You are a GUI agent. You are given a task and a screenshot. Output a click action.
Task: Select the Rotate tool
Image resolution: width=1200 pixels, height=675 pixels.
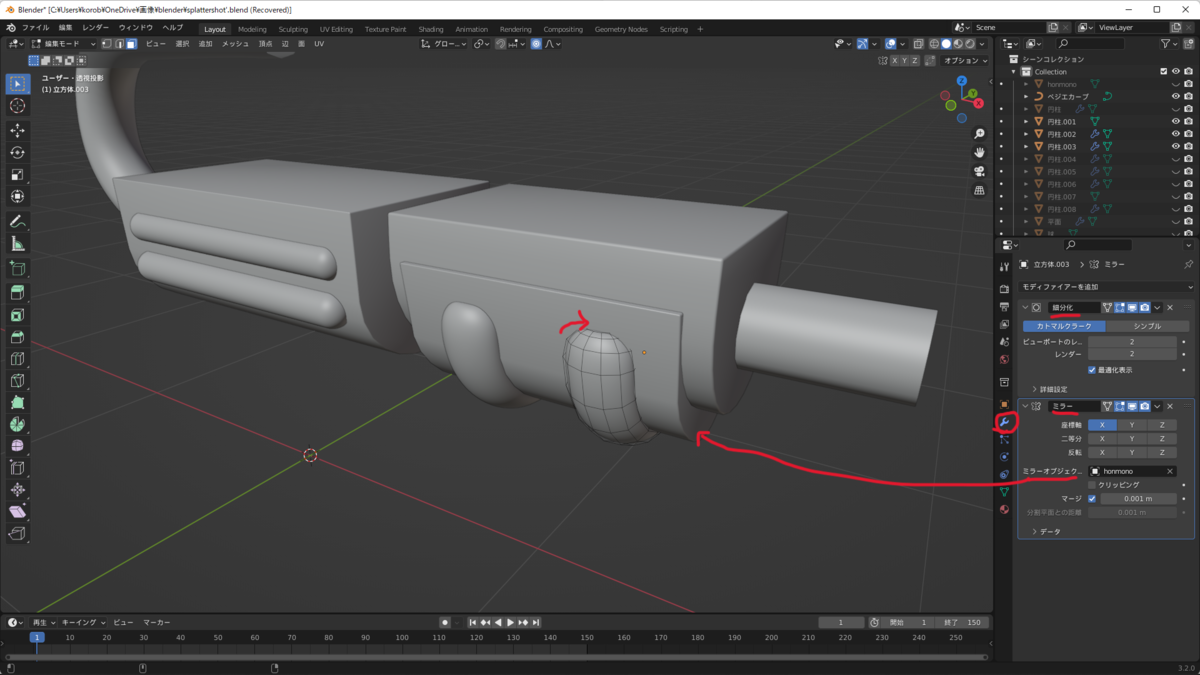click(x=17, y=153)
